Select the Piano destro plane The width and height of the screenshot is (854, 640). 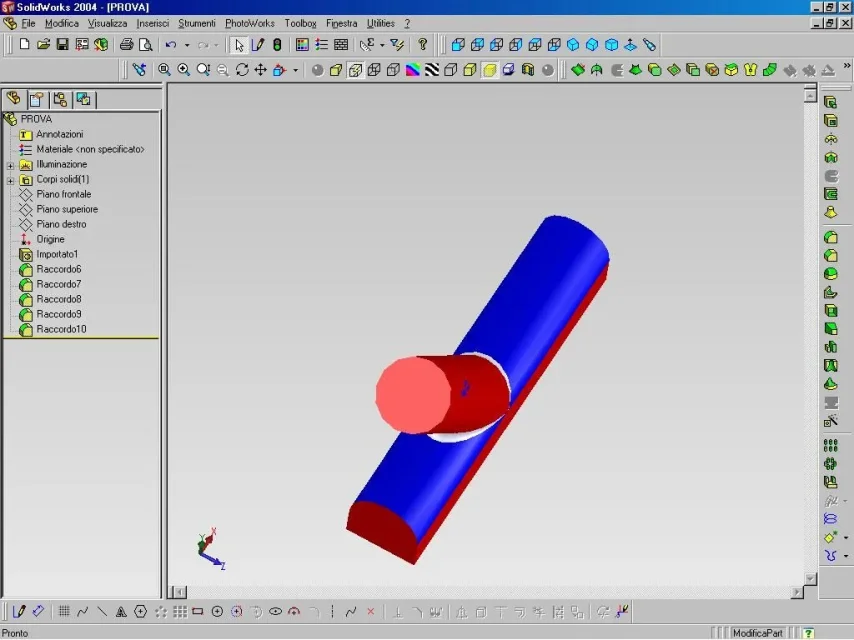click(61, 224)
